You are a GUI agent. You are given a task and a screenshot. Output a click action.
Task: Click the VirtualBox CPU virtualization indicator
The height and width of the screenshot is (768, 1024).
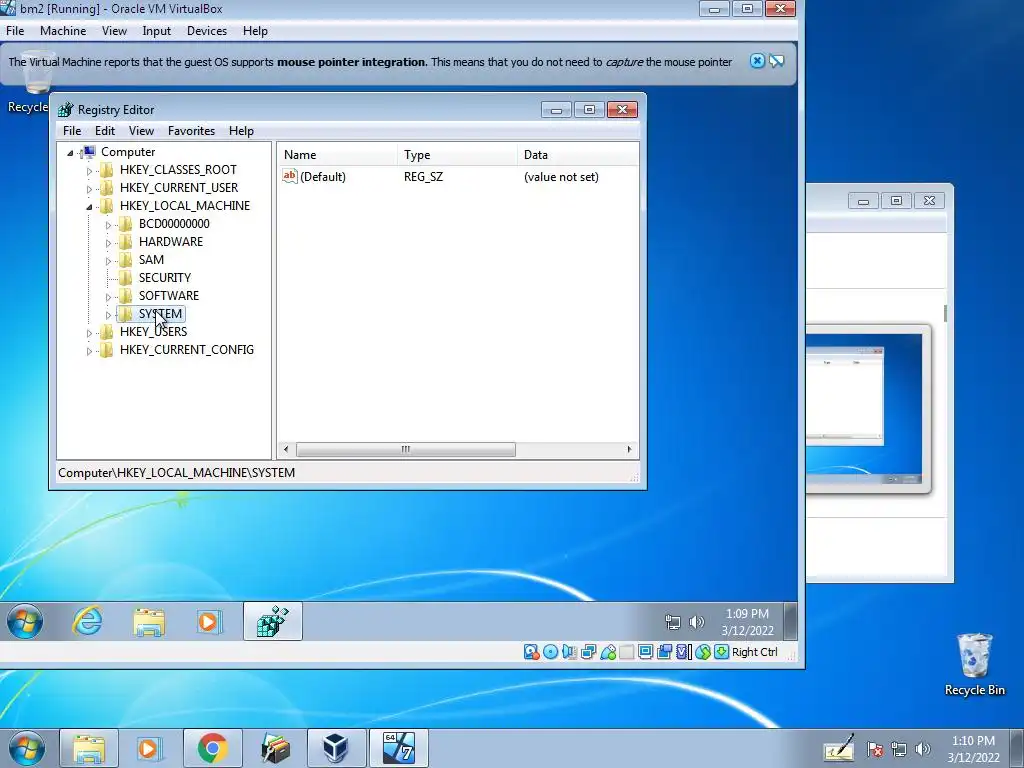coord(684,652)
